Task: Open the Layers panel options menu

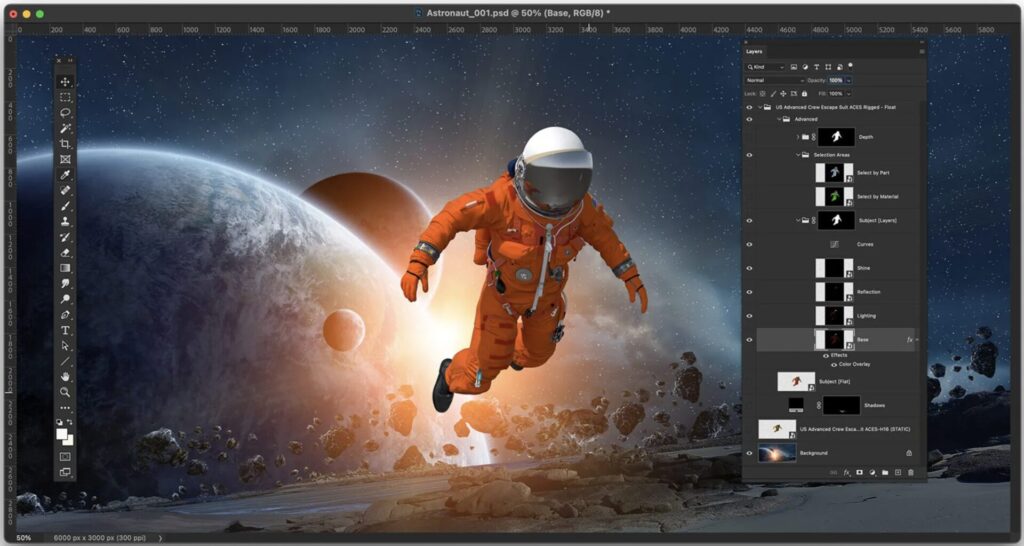Action: pyautogui.click(x=920, y=50)
